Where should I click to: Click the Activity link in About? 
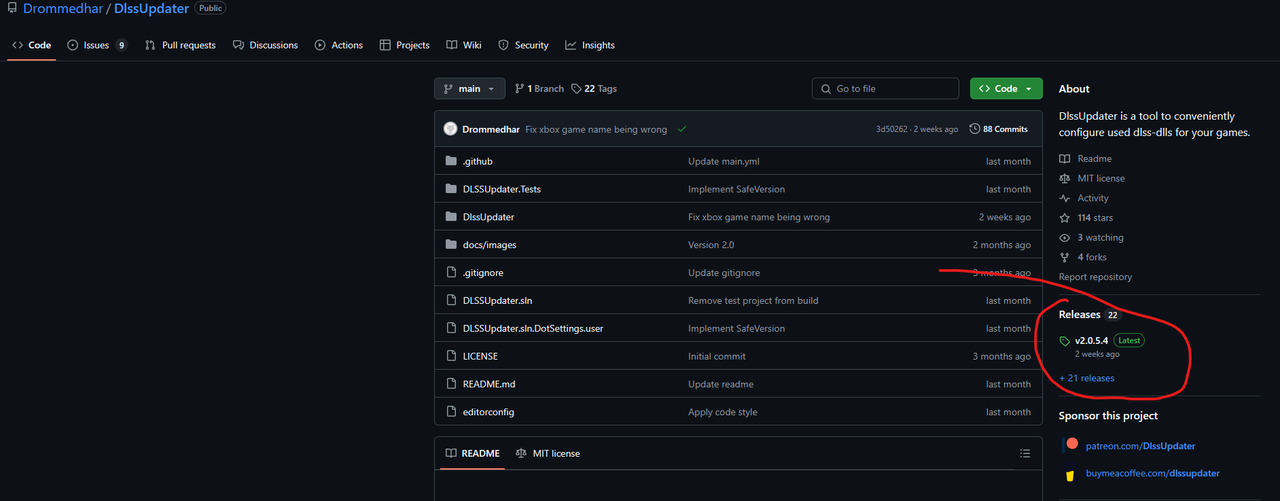[1084, 198]
